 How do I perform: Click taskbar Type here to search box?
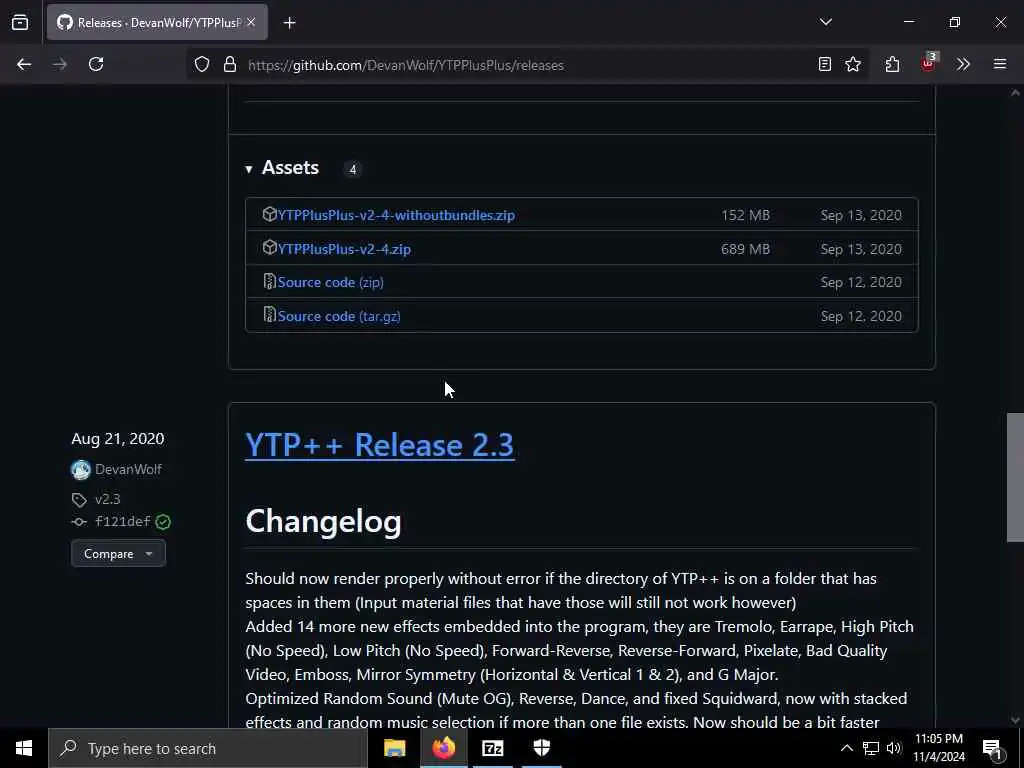[x=208, y=748]
